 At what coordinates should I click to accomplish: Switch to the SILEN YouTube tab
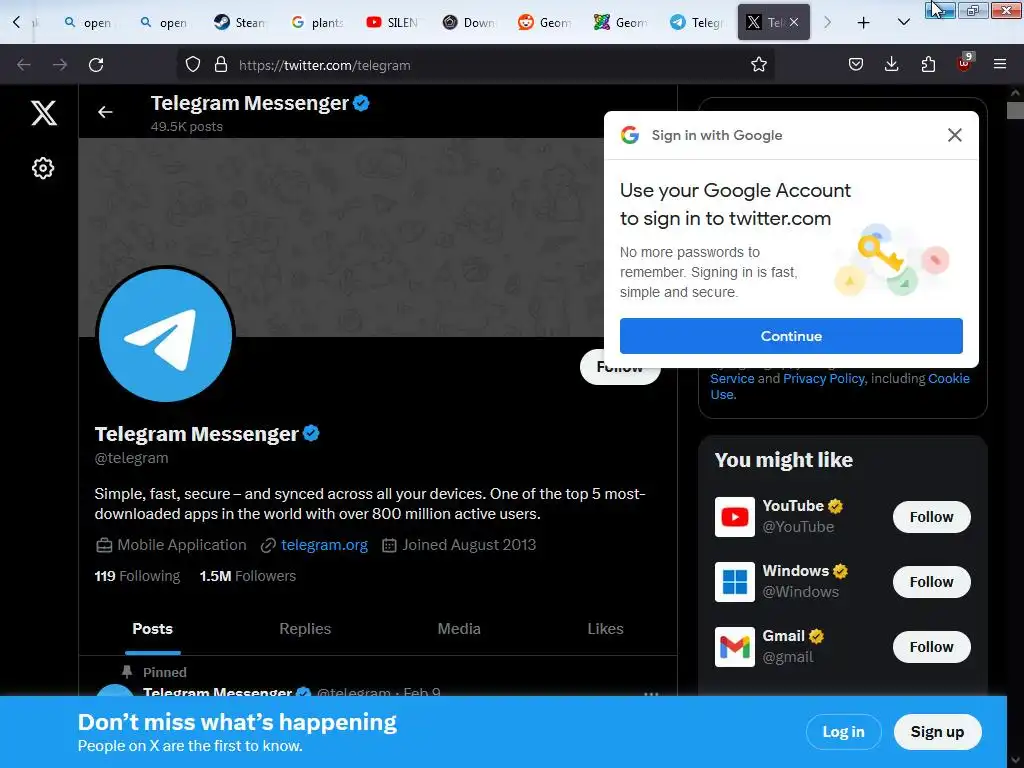point(392,22)
